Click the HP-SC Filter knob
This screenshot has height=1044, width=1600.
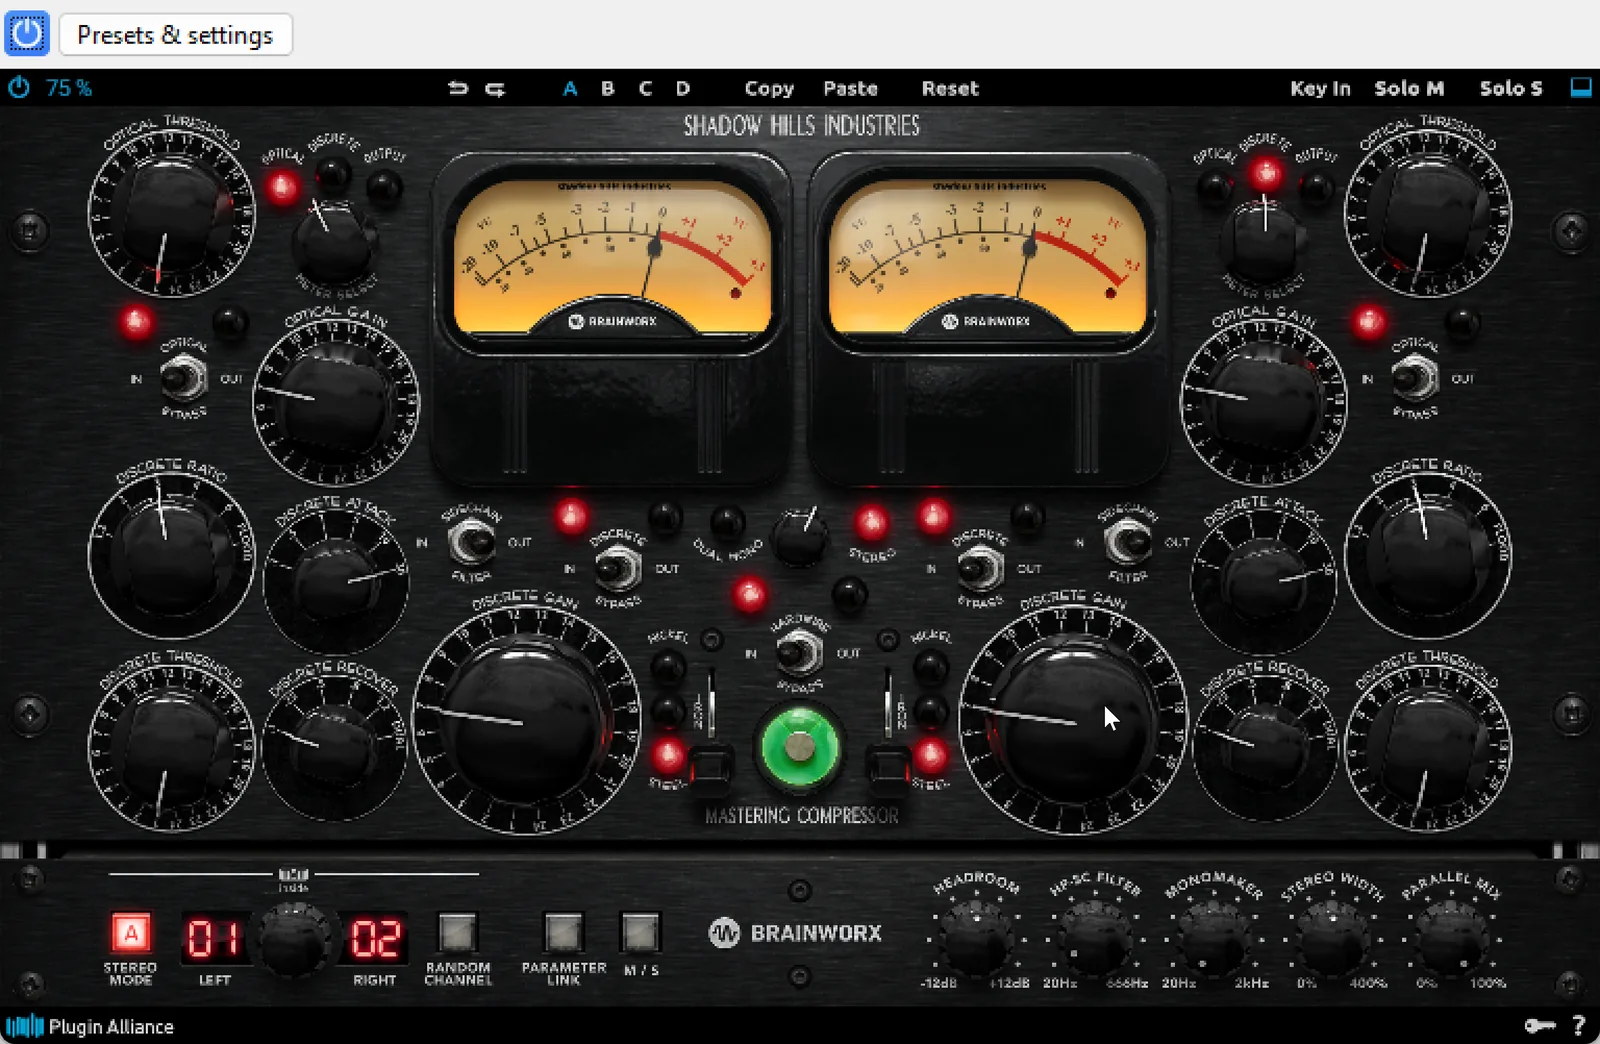[x=1093, y=939]
